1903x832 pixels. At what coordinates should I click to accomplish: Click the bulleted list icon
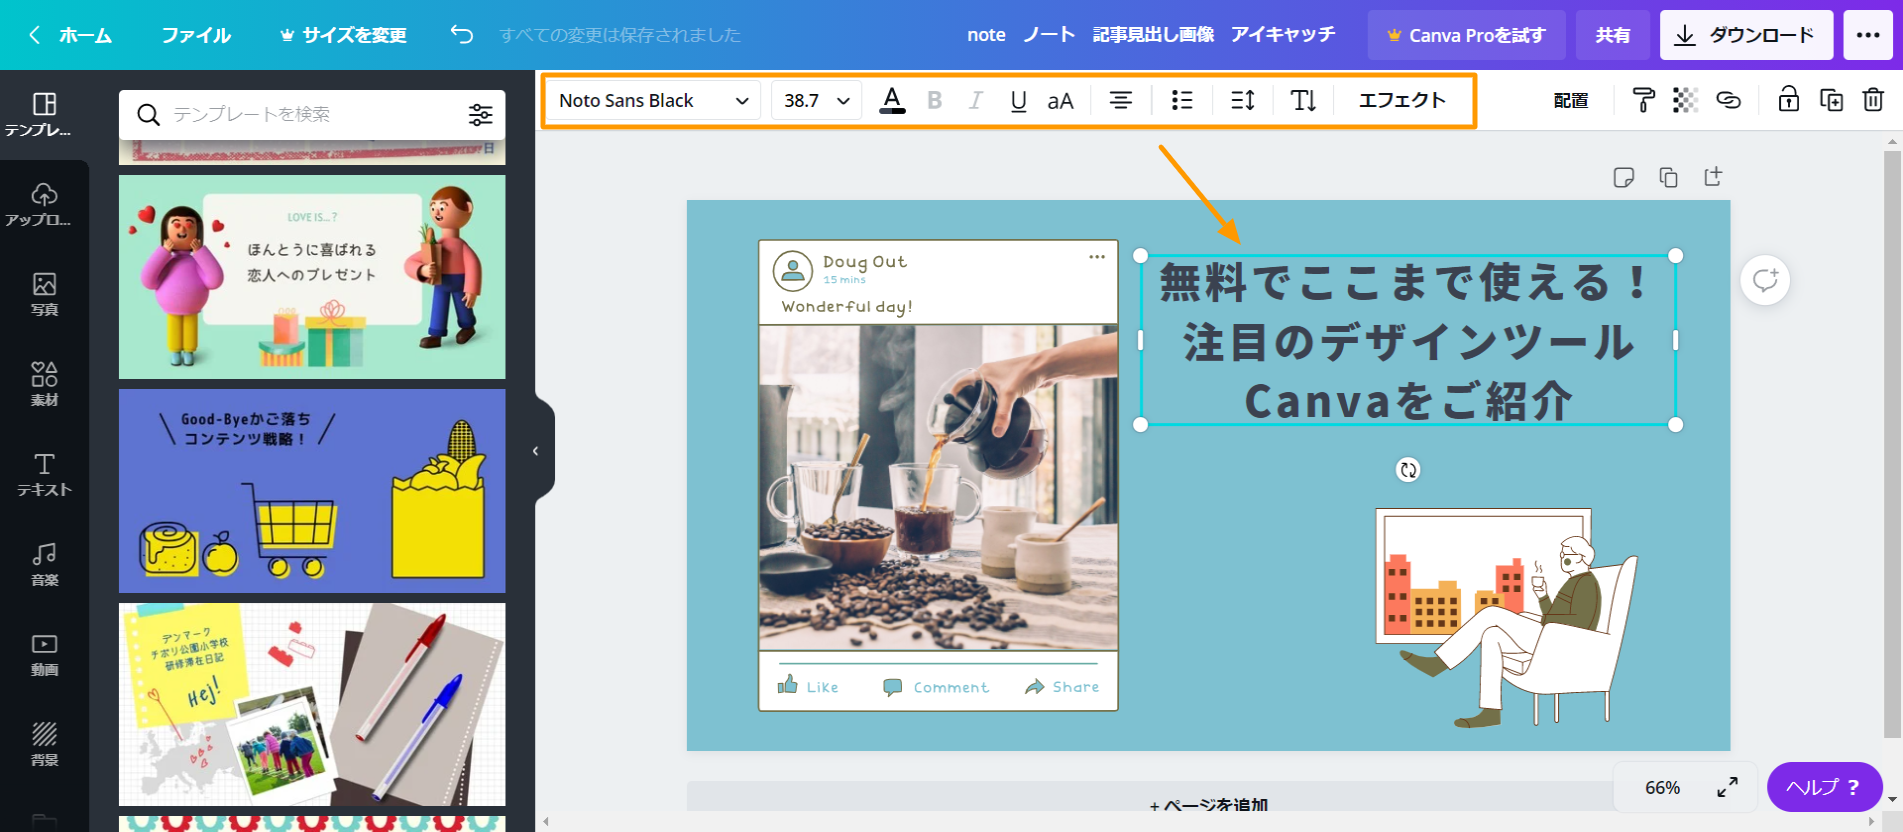coord(1182,100)
